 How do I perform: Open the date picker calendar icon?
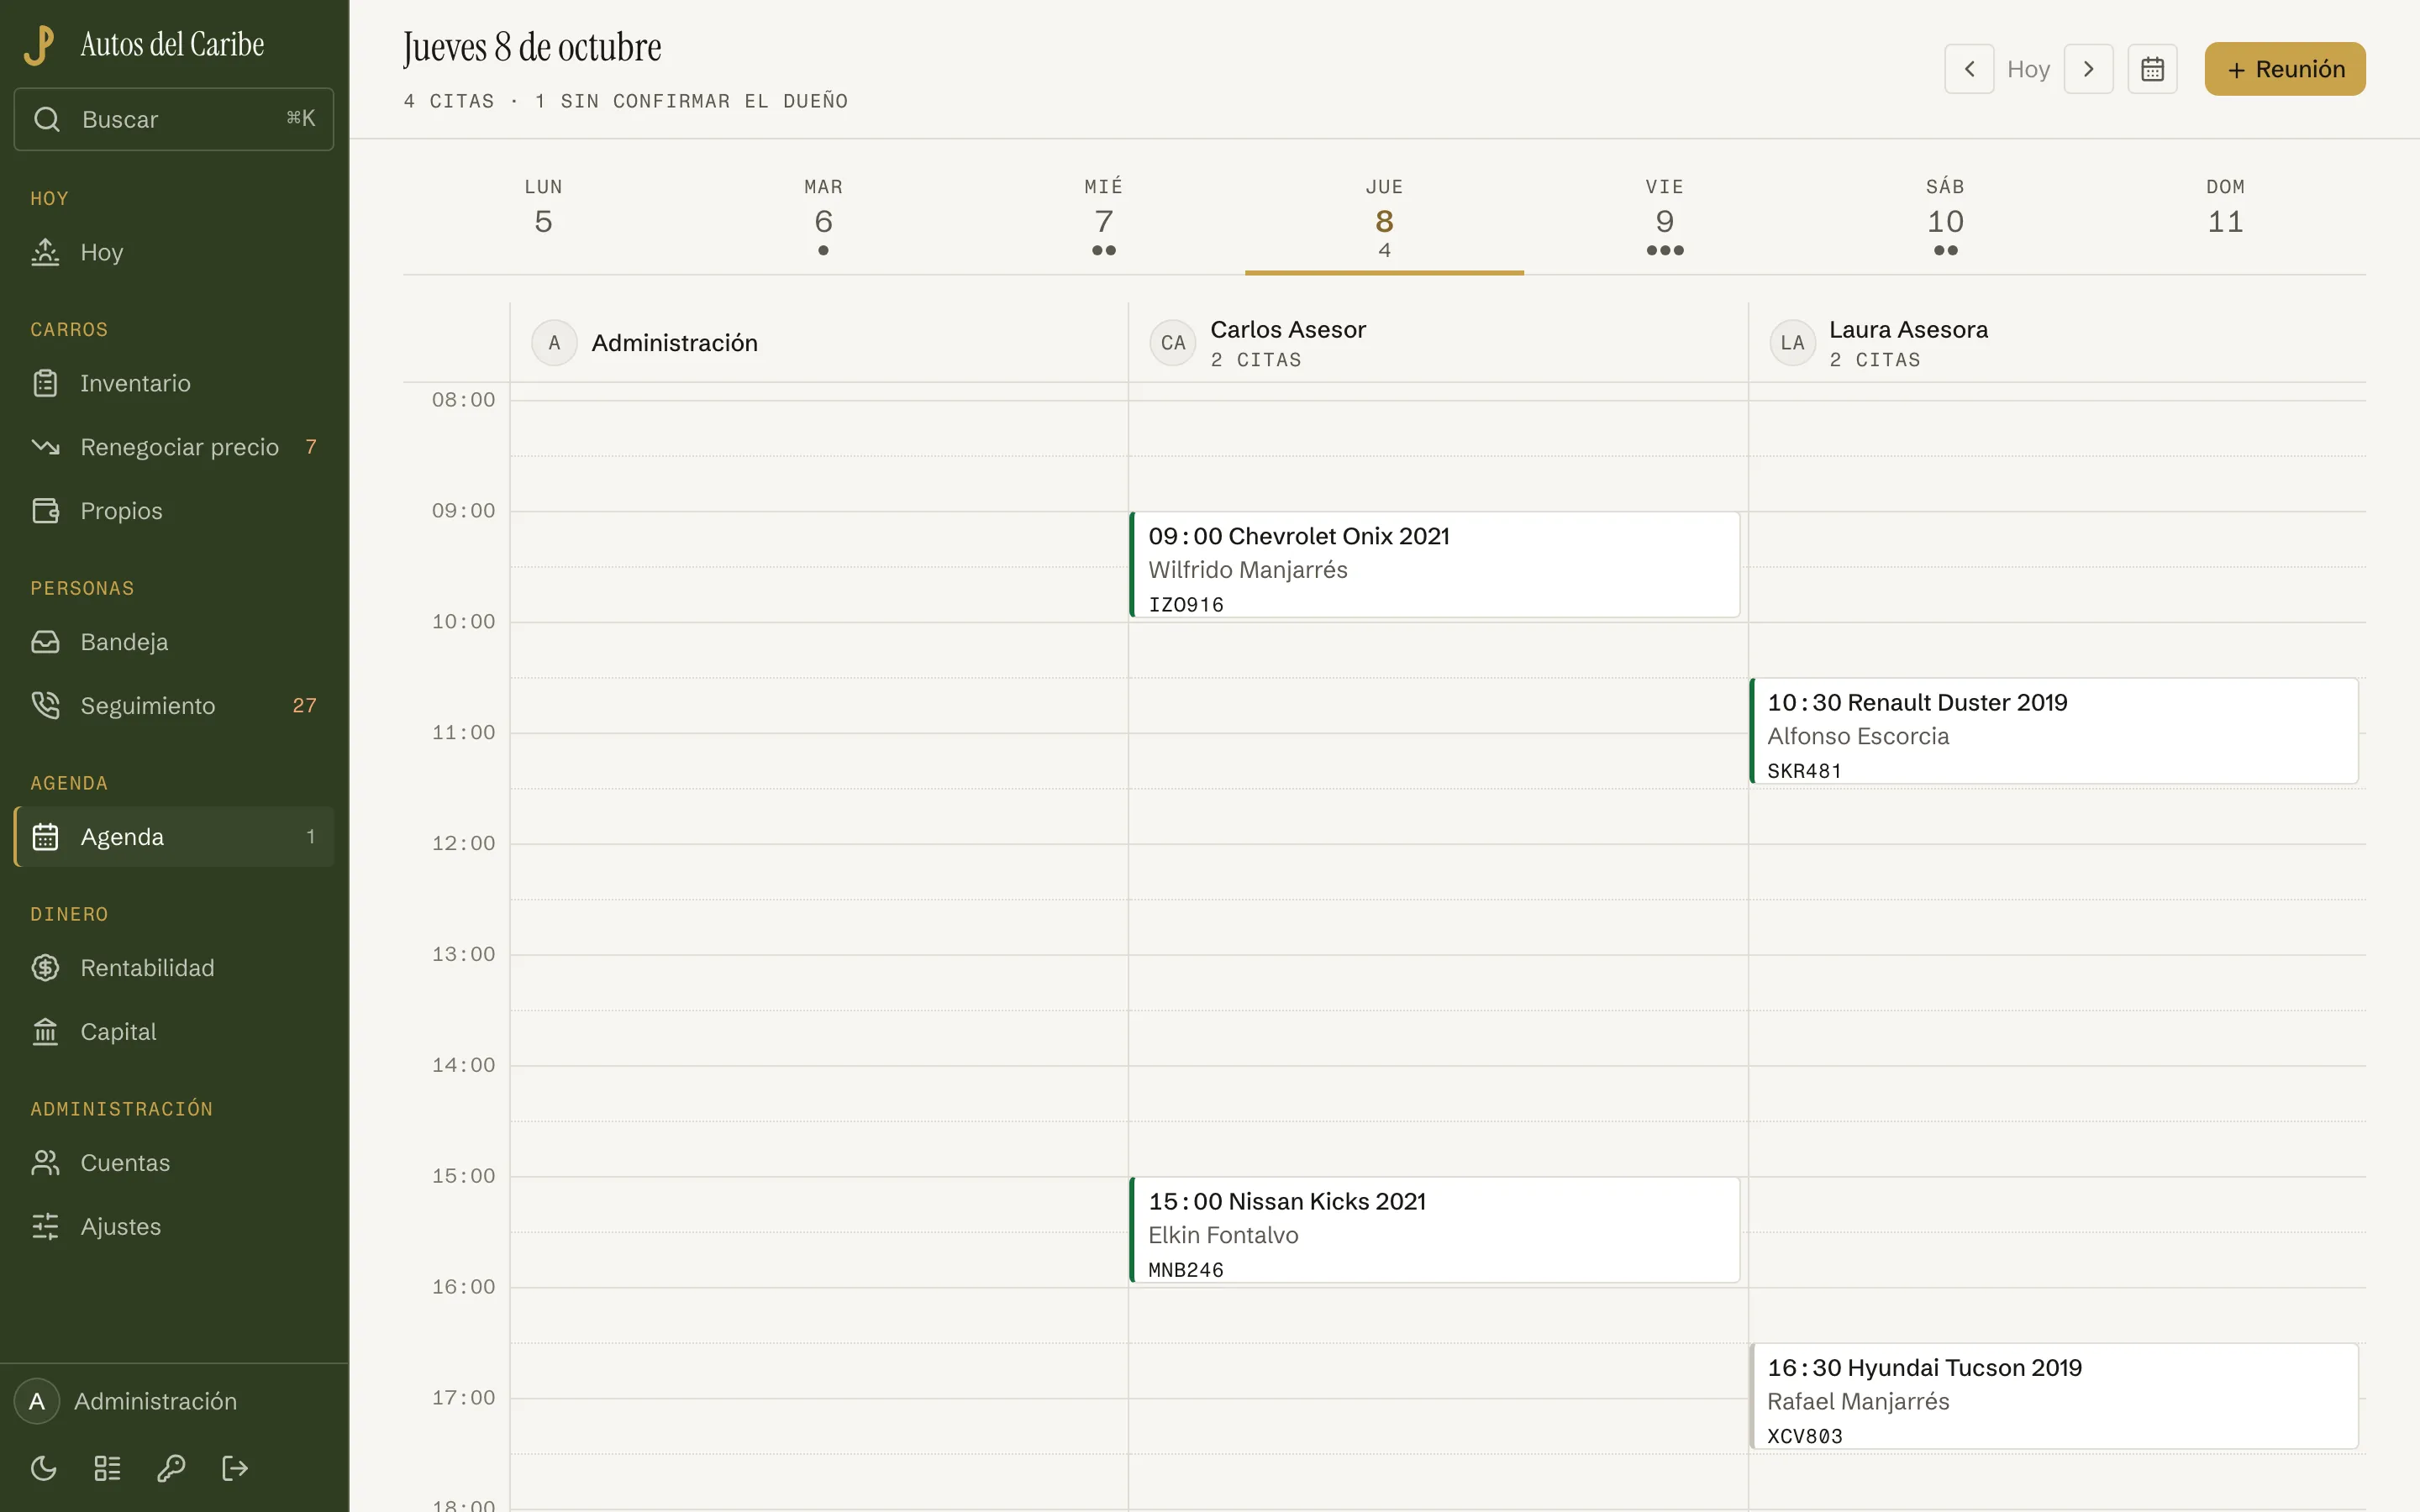(x=2152, y=69)
